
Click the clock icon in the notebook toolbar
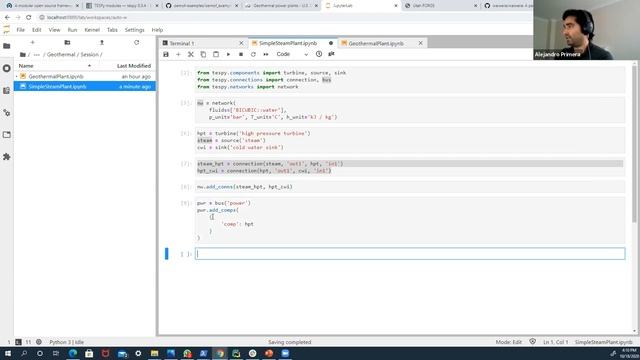coord(319,54)
